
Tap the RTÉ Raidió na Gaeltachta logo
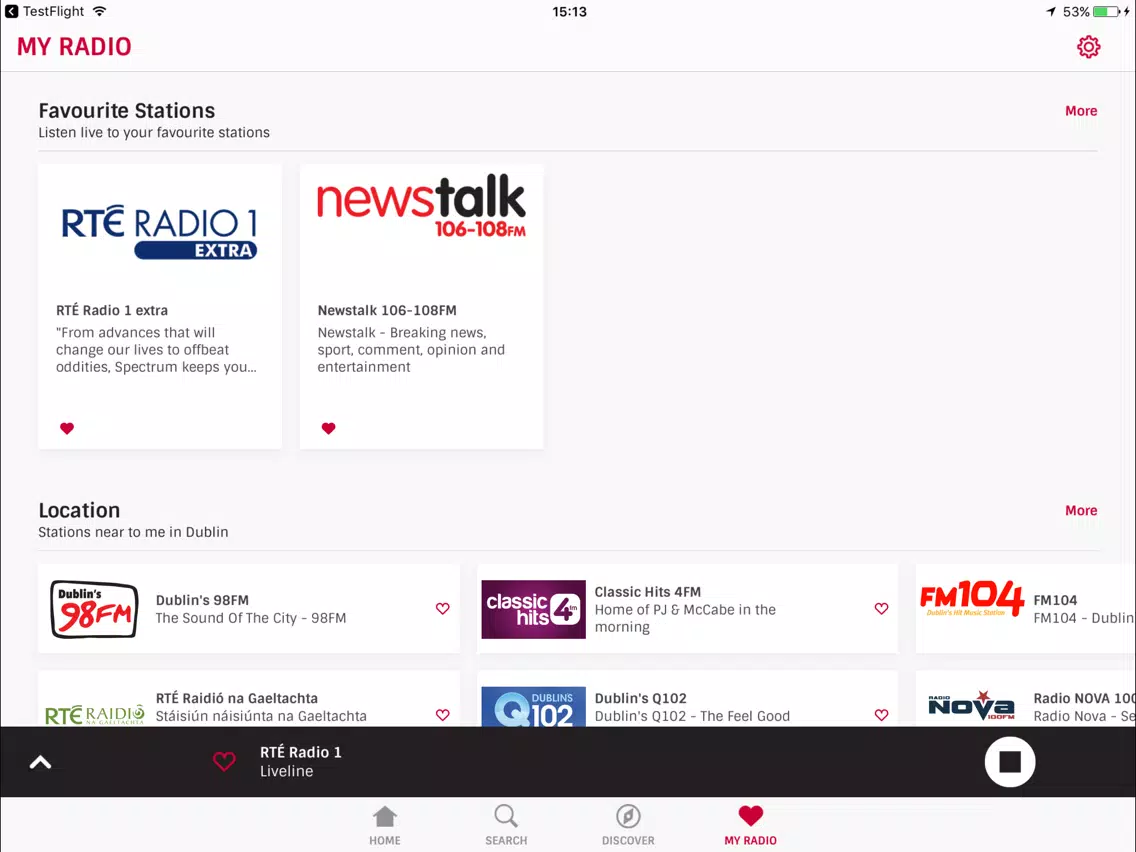pos(94,715)
